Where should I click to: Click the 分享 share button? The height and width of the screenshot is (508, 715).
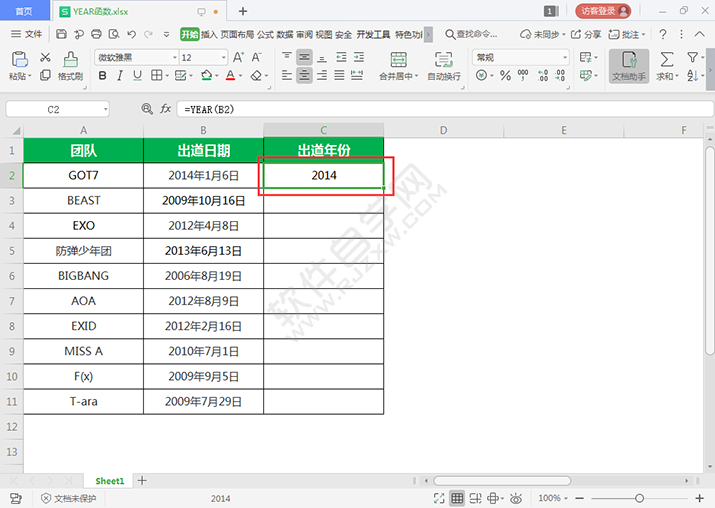586,34
